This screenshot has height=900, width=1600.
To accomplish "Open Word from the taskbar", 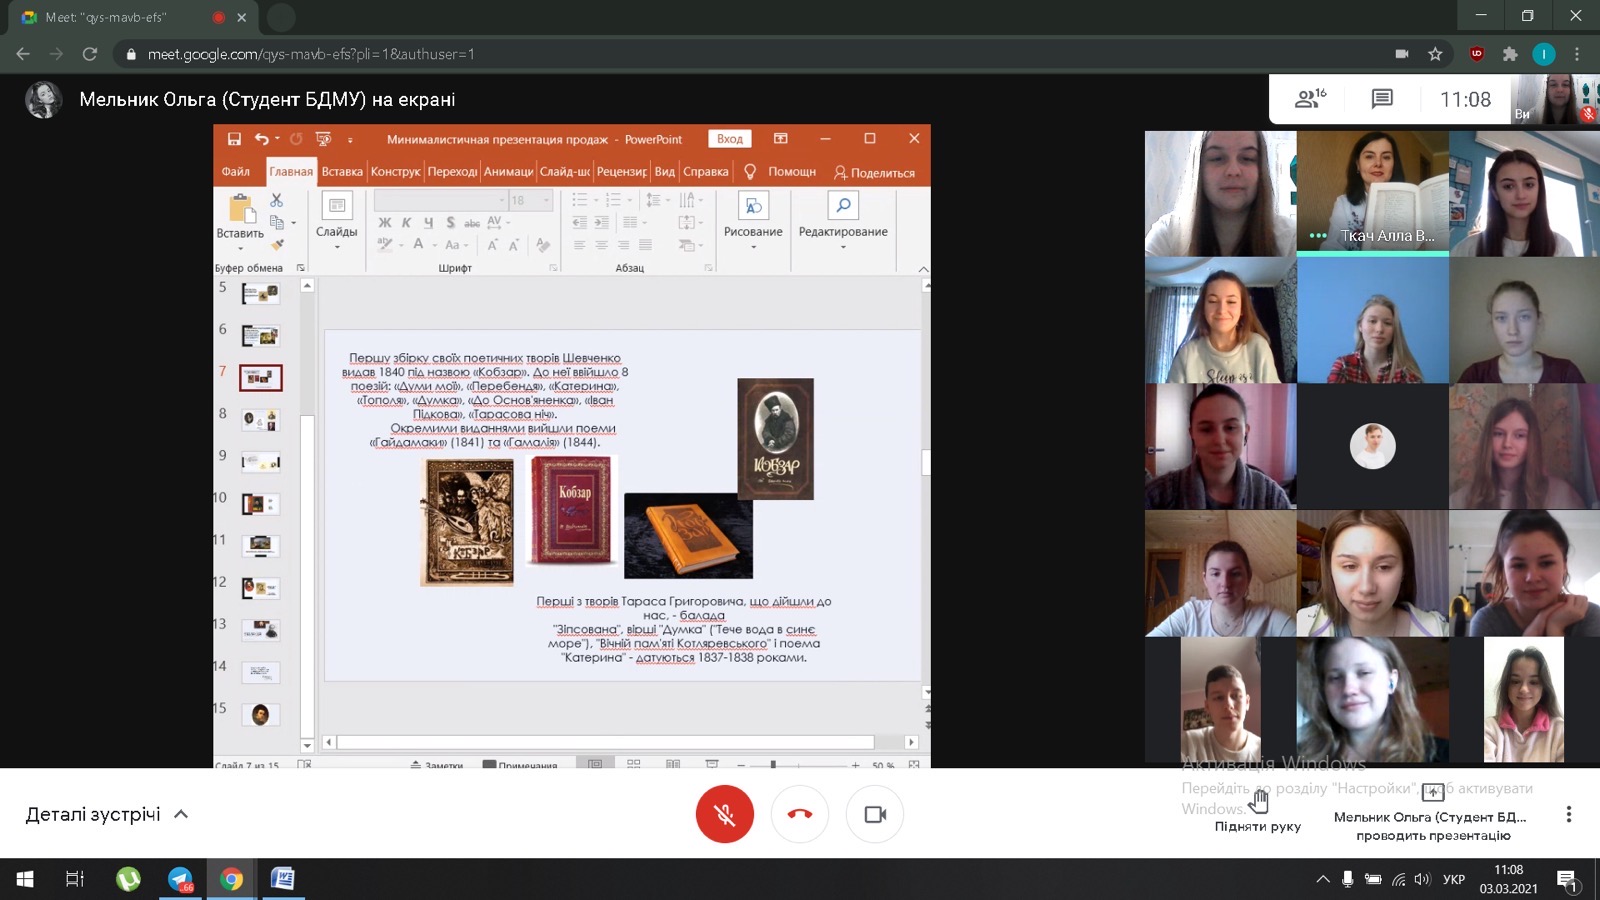I will (x=283, y=879).
